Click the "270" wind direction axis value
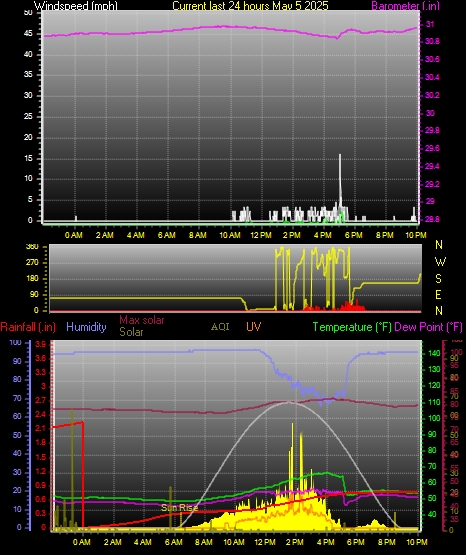The height and width of the screenshot is (555, 466). 32,263
